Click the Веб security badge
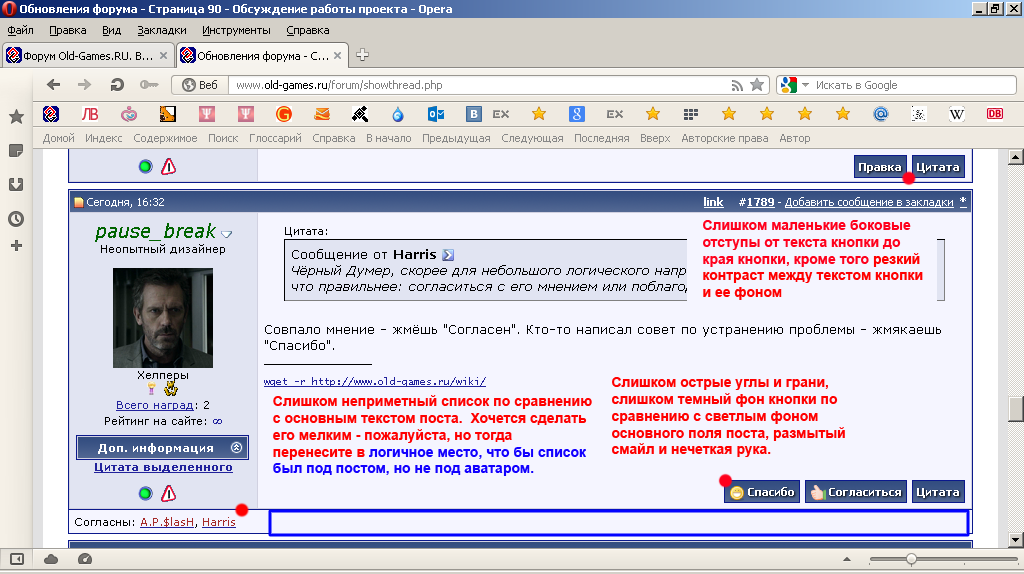The height and width of the screenshot is (574, 1024). [200, 85]
